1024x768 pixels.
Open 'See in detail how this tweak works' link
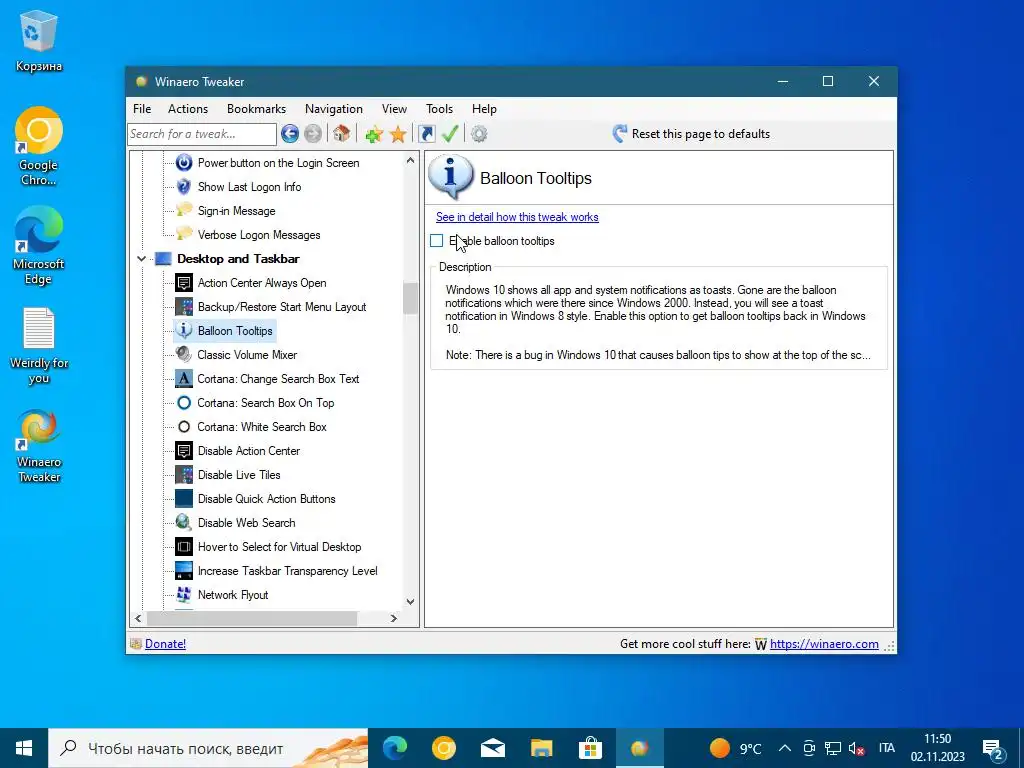tap(517, 217)
